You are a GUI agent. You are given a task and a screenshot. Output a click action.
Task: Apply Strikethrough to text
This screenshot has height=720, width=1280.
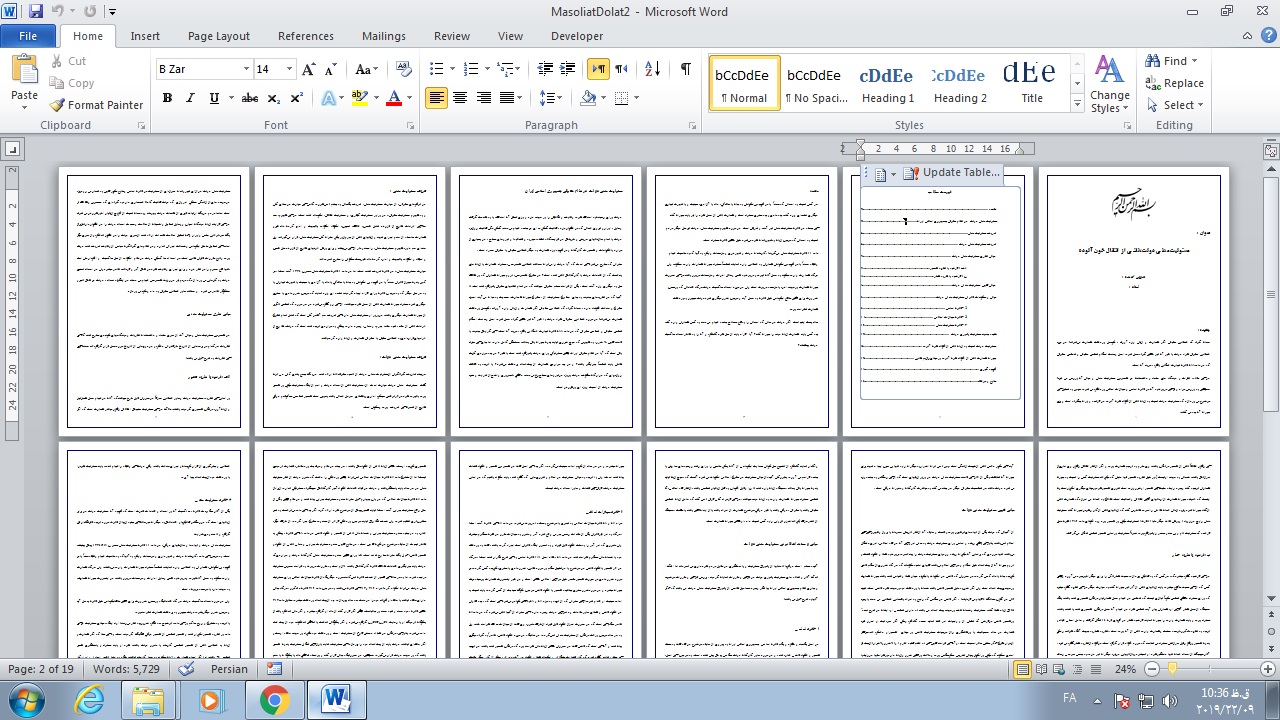click(x=249, y=98)
